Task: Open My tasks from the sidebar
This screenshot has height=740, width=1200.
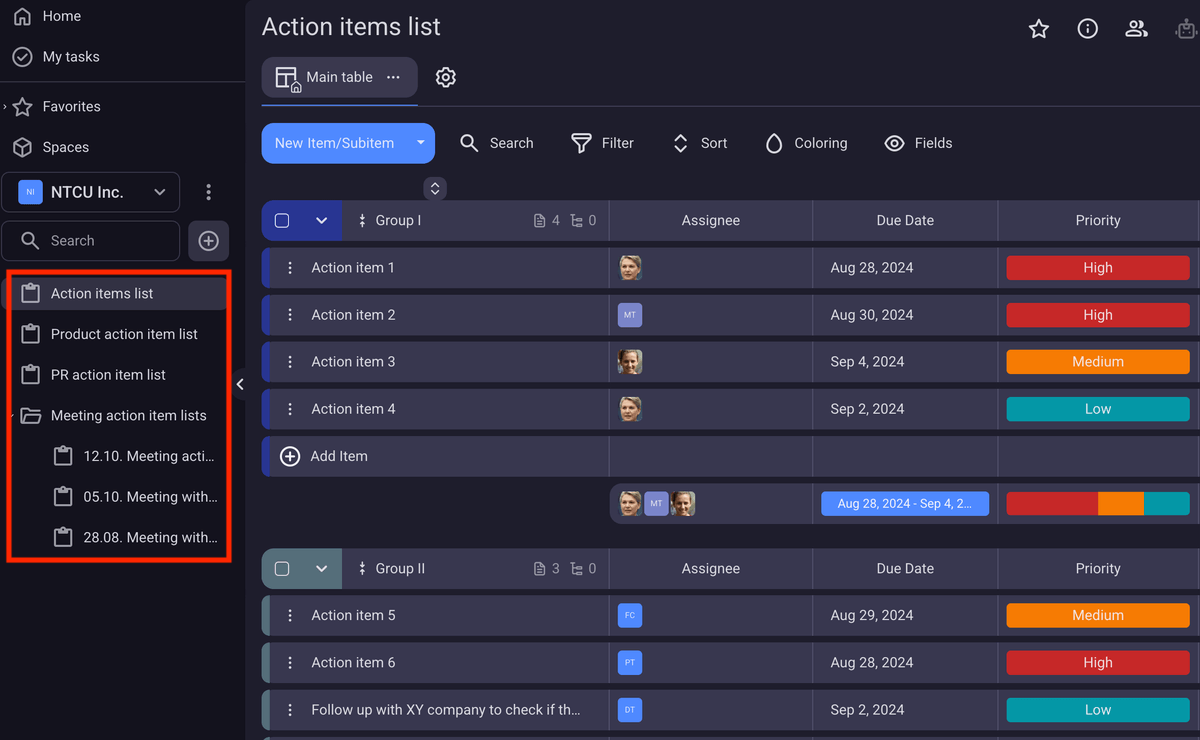Action: click(x=70, y=57)
